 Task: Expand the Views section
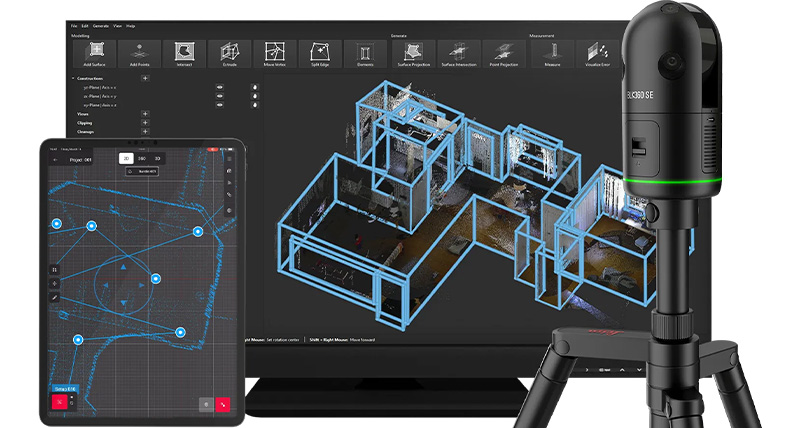click(x=145, y=114)
